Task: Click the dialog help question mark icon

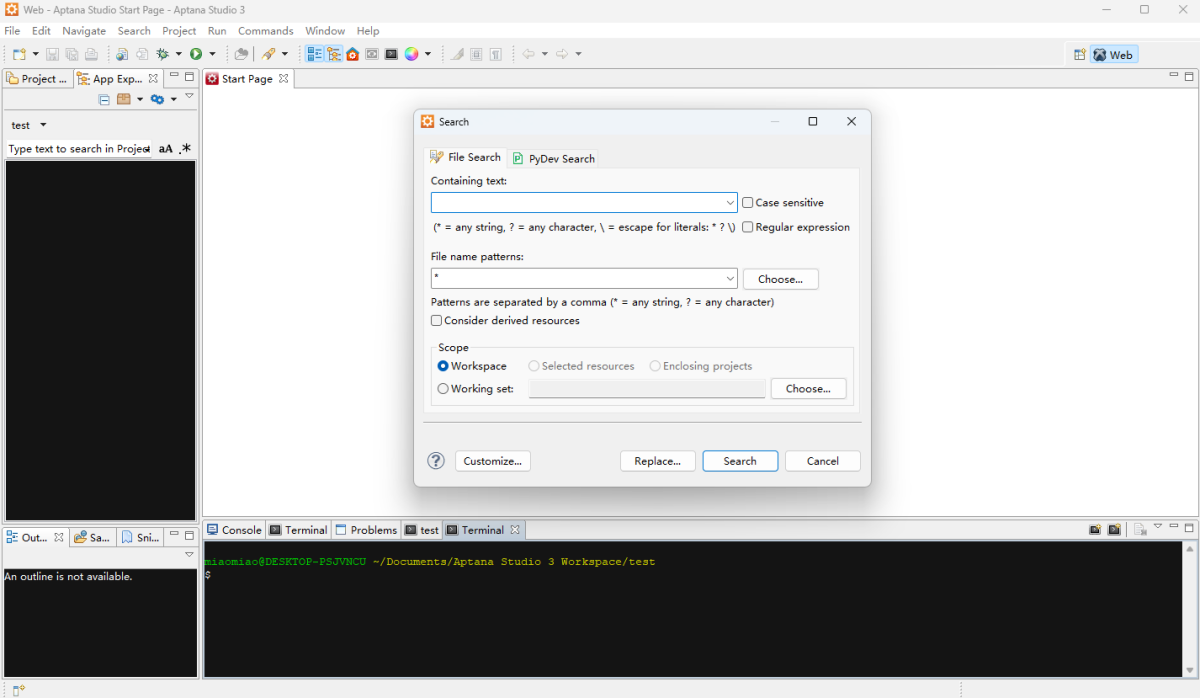Action: (x=436, y=461)
